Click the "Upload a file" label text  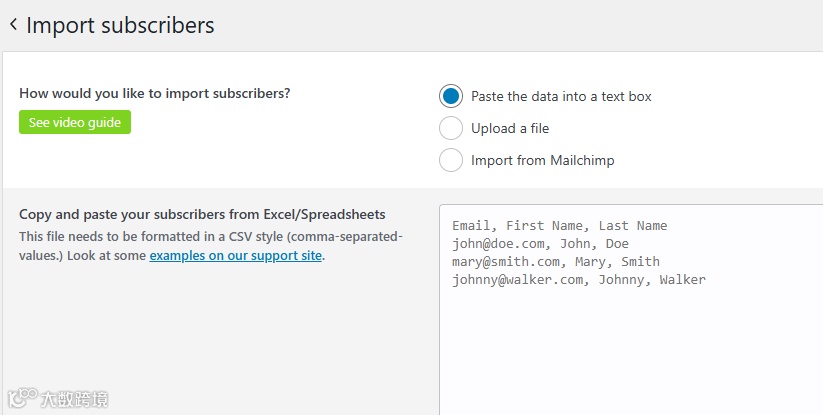tap(510, 128)
